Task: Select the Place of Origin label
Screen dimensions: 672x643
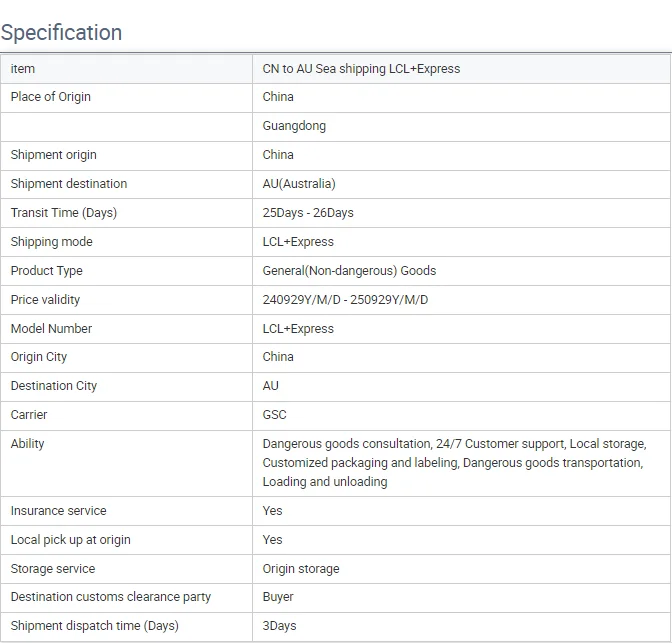Action: [x=50, y=97]
